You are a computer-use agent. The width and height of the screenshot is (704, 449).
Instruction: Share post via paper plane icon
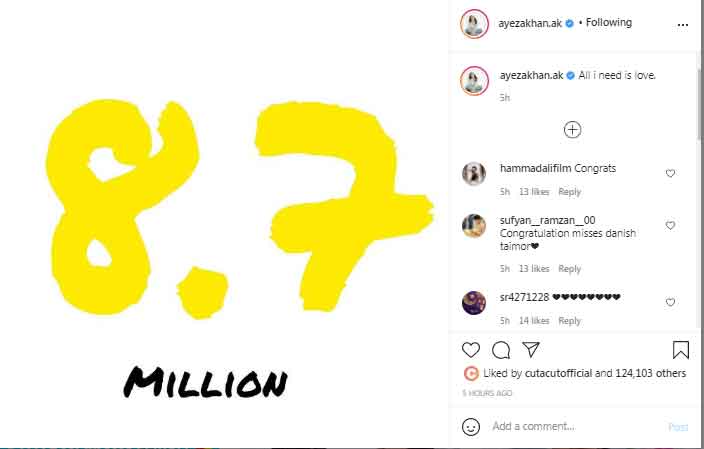(531, 350)
